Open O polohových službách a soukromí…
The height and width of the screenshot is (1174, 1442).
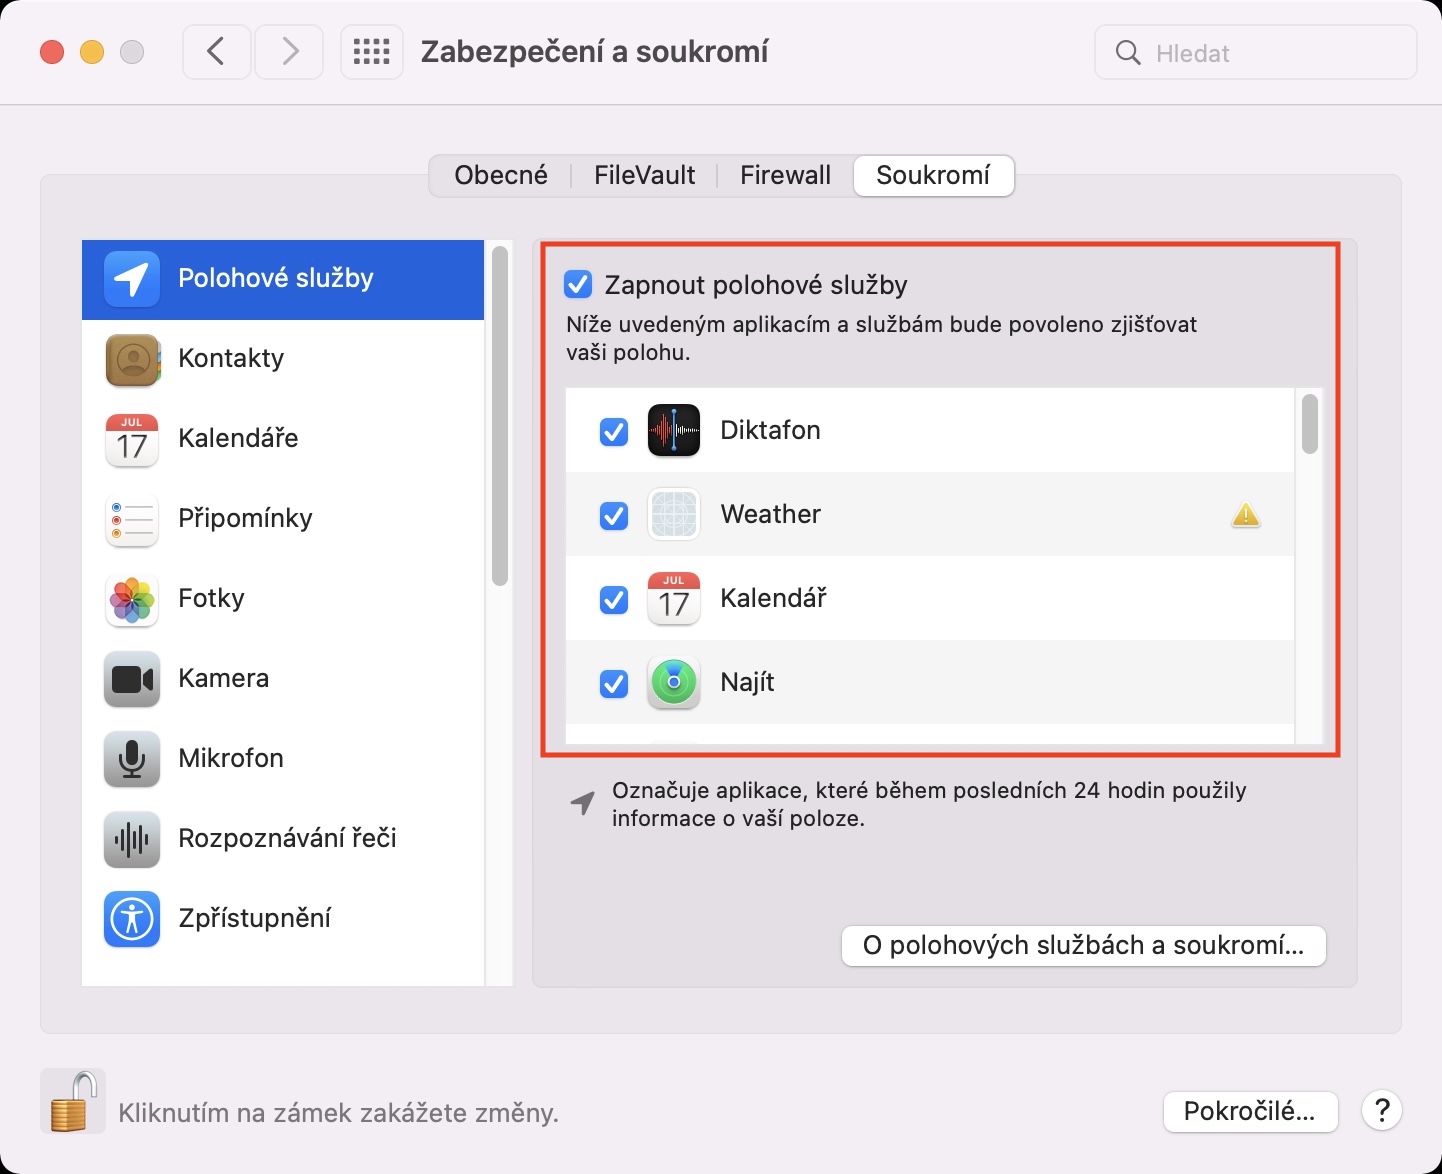1083,946
